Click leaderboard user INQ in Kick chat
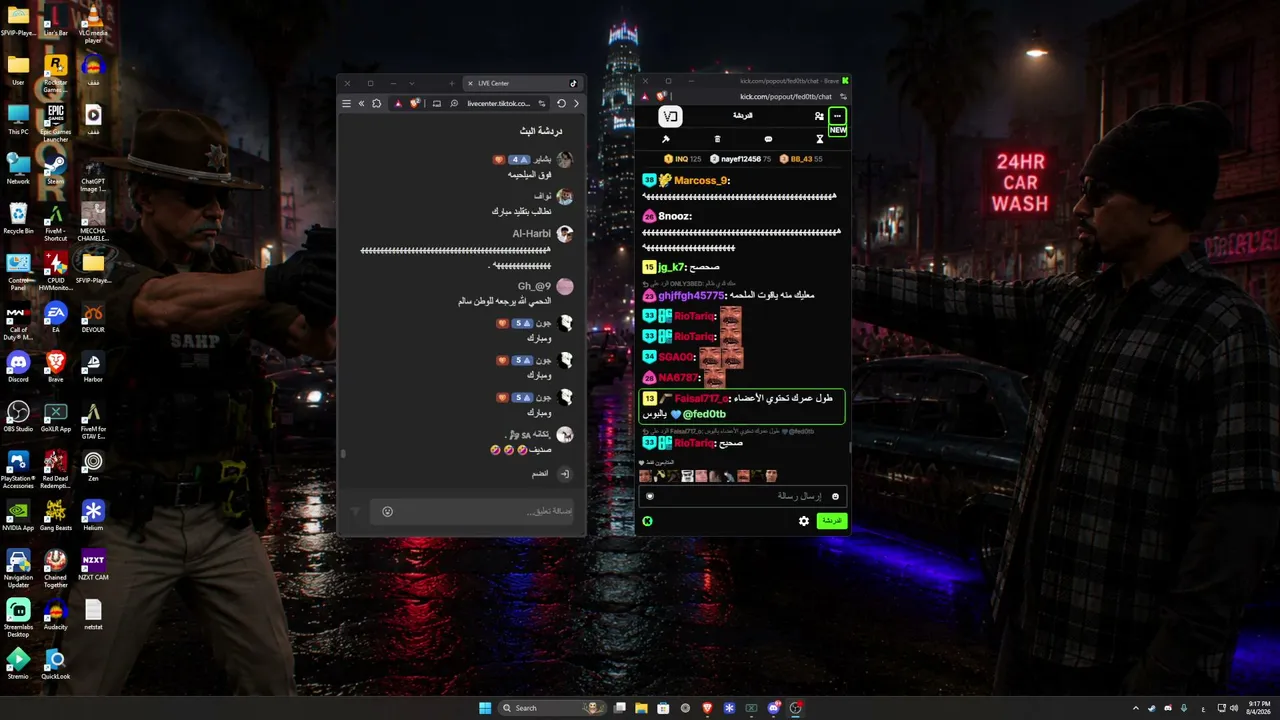Image resolution: width=1280 pixels, height=720 pixels. pos(682,159)
